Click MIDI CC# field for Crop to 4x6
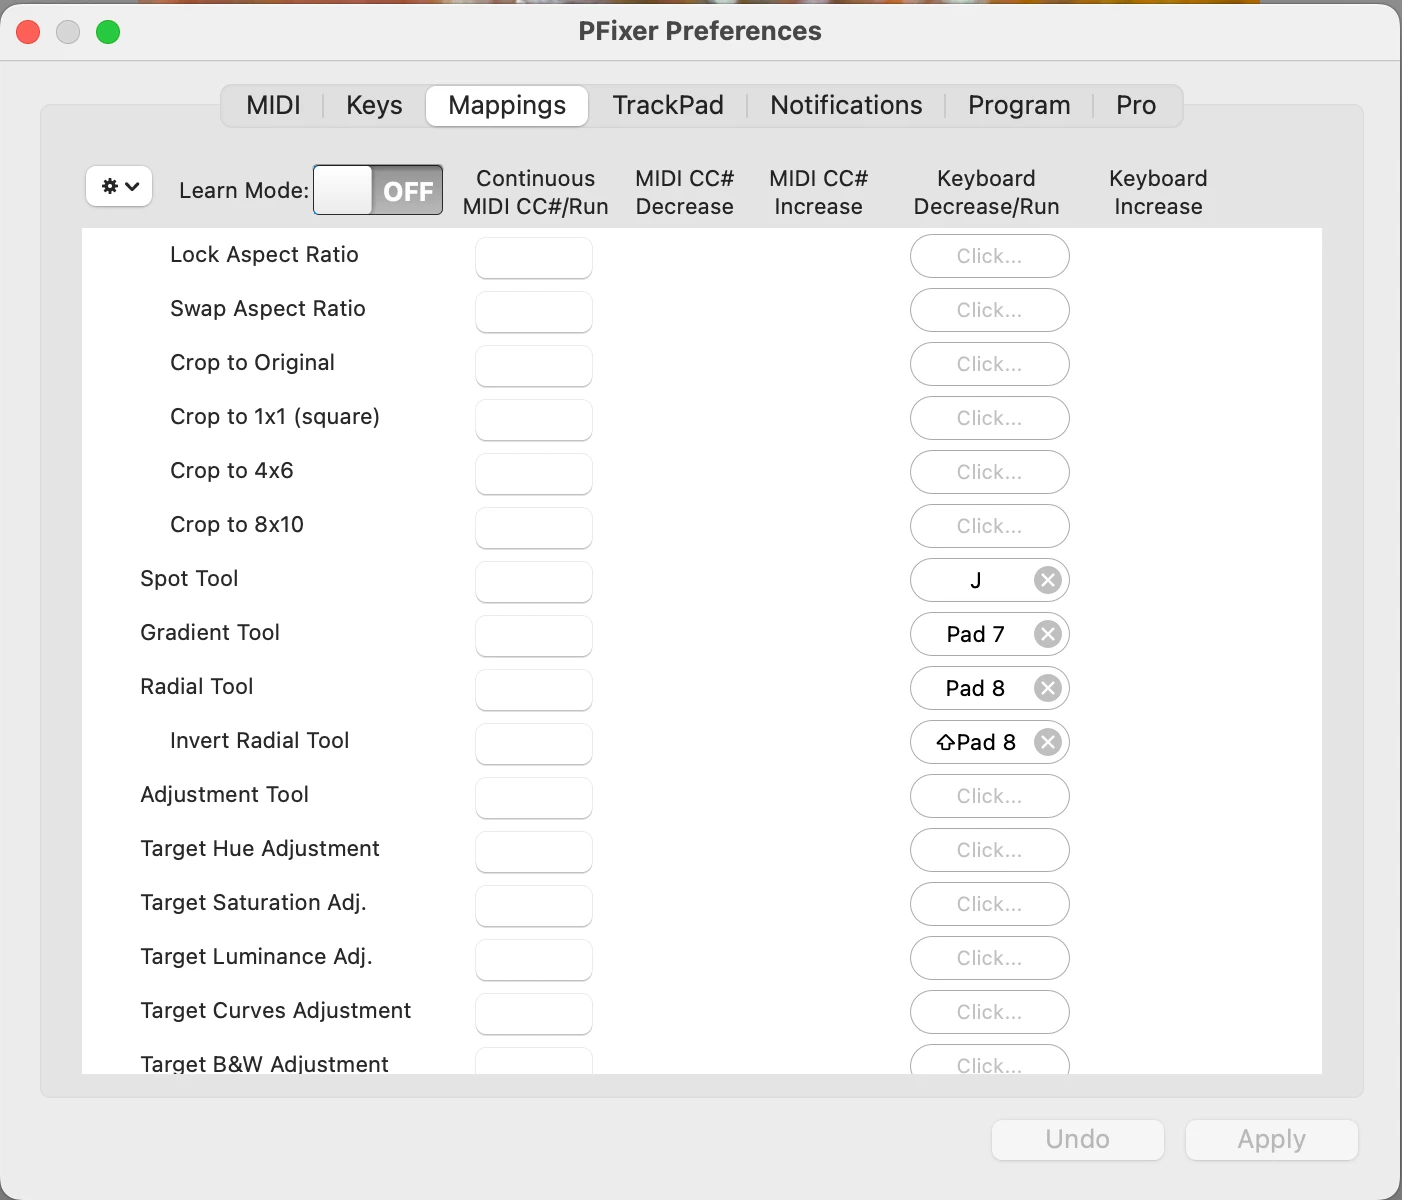 pyautogui.click(x=534, y=474)
